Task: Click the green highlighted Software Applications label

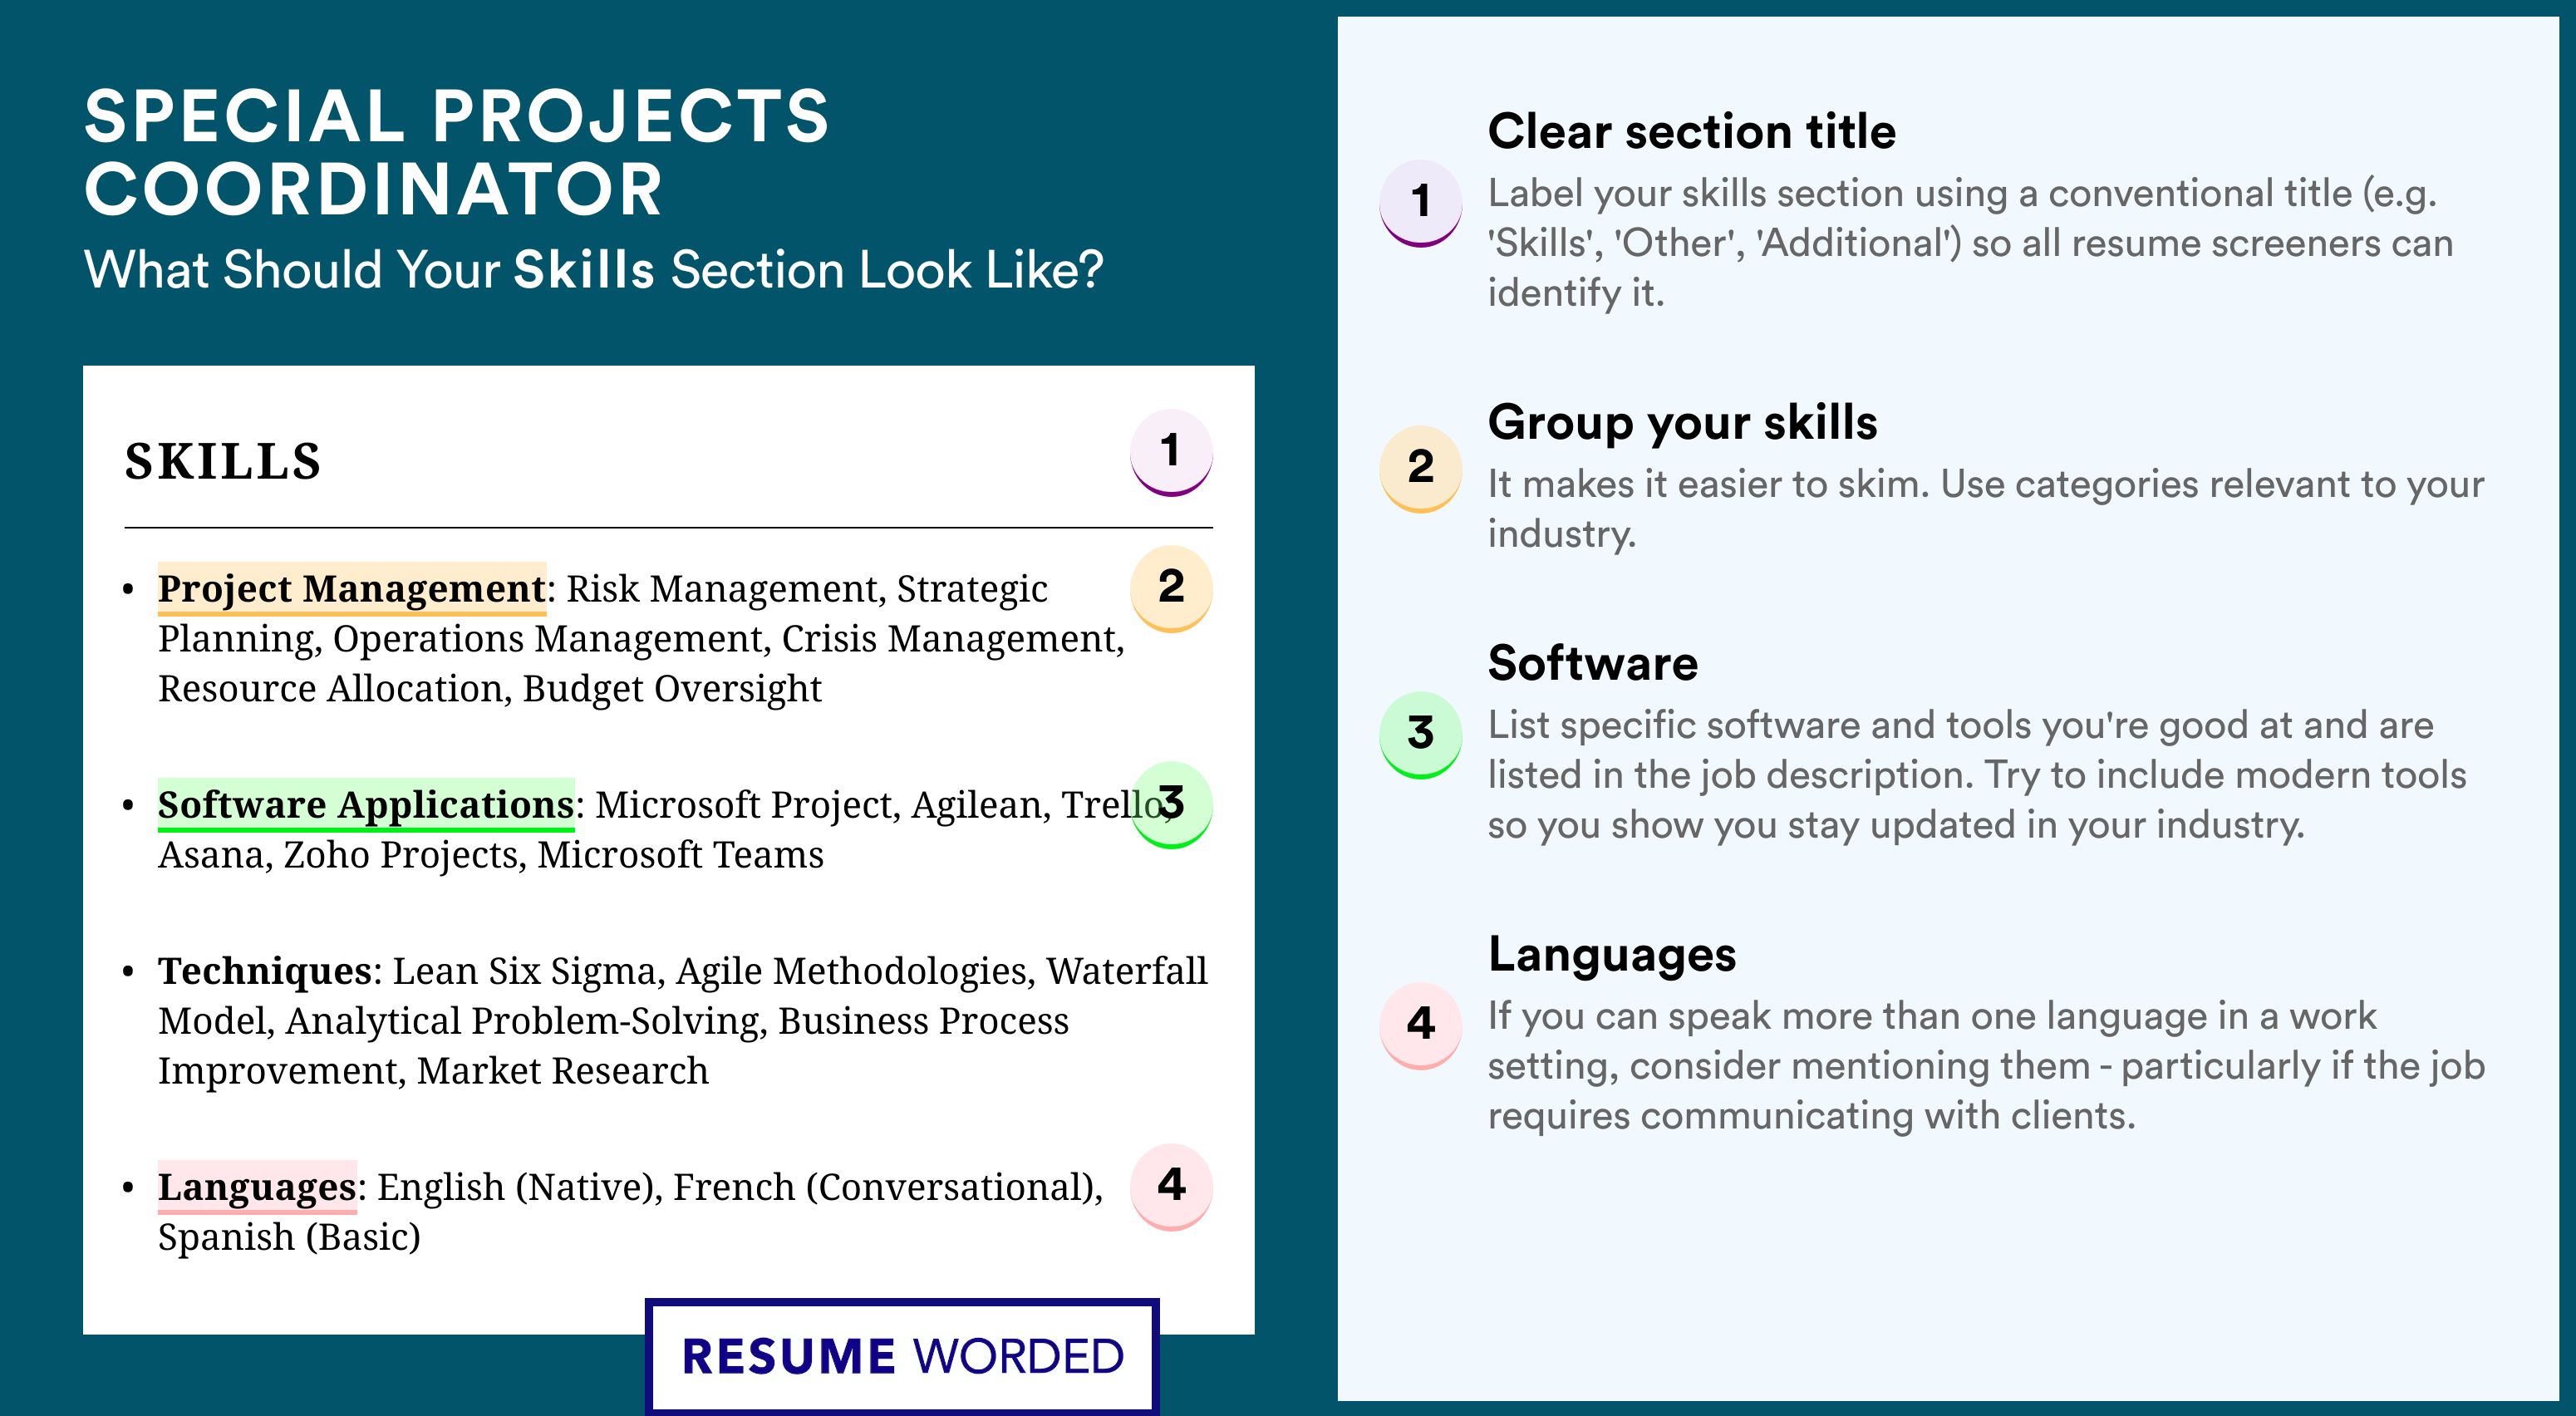Action: 366,804
